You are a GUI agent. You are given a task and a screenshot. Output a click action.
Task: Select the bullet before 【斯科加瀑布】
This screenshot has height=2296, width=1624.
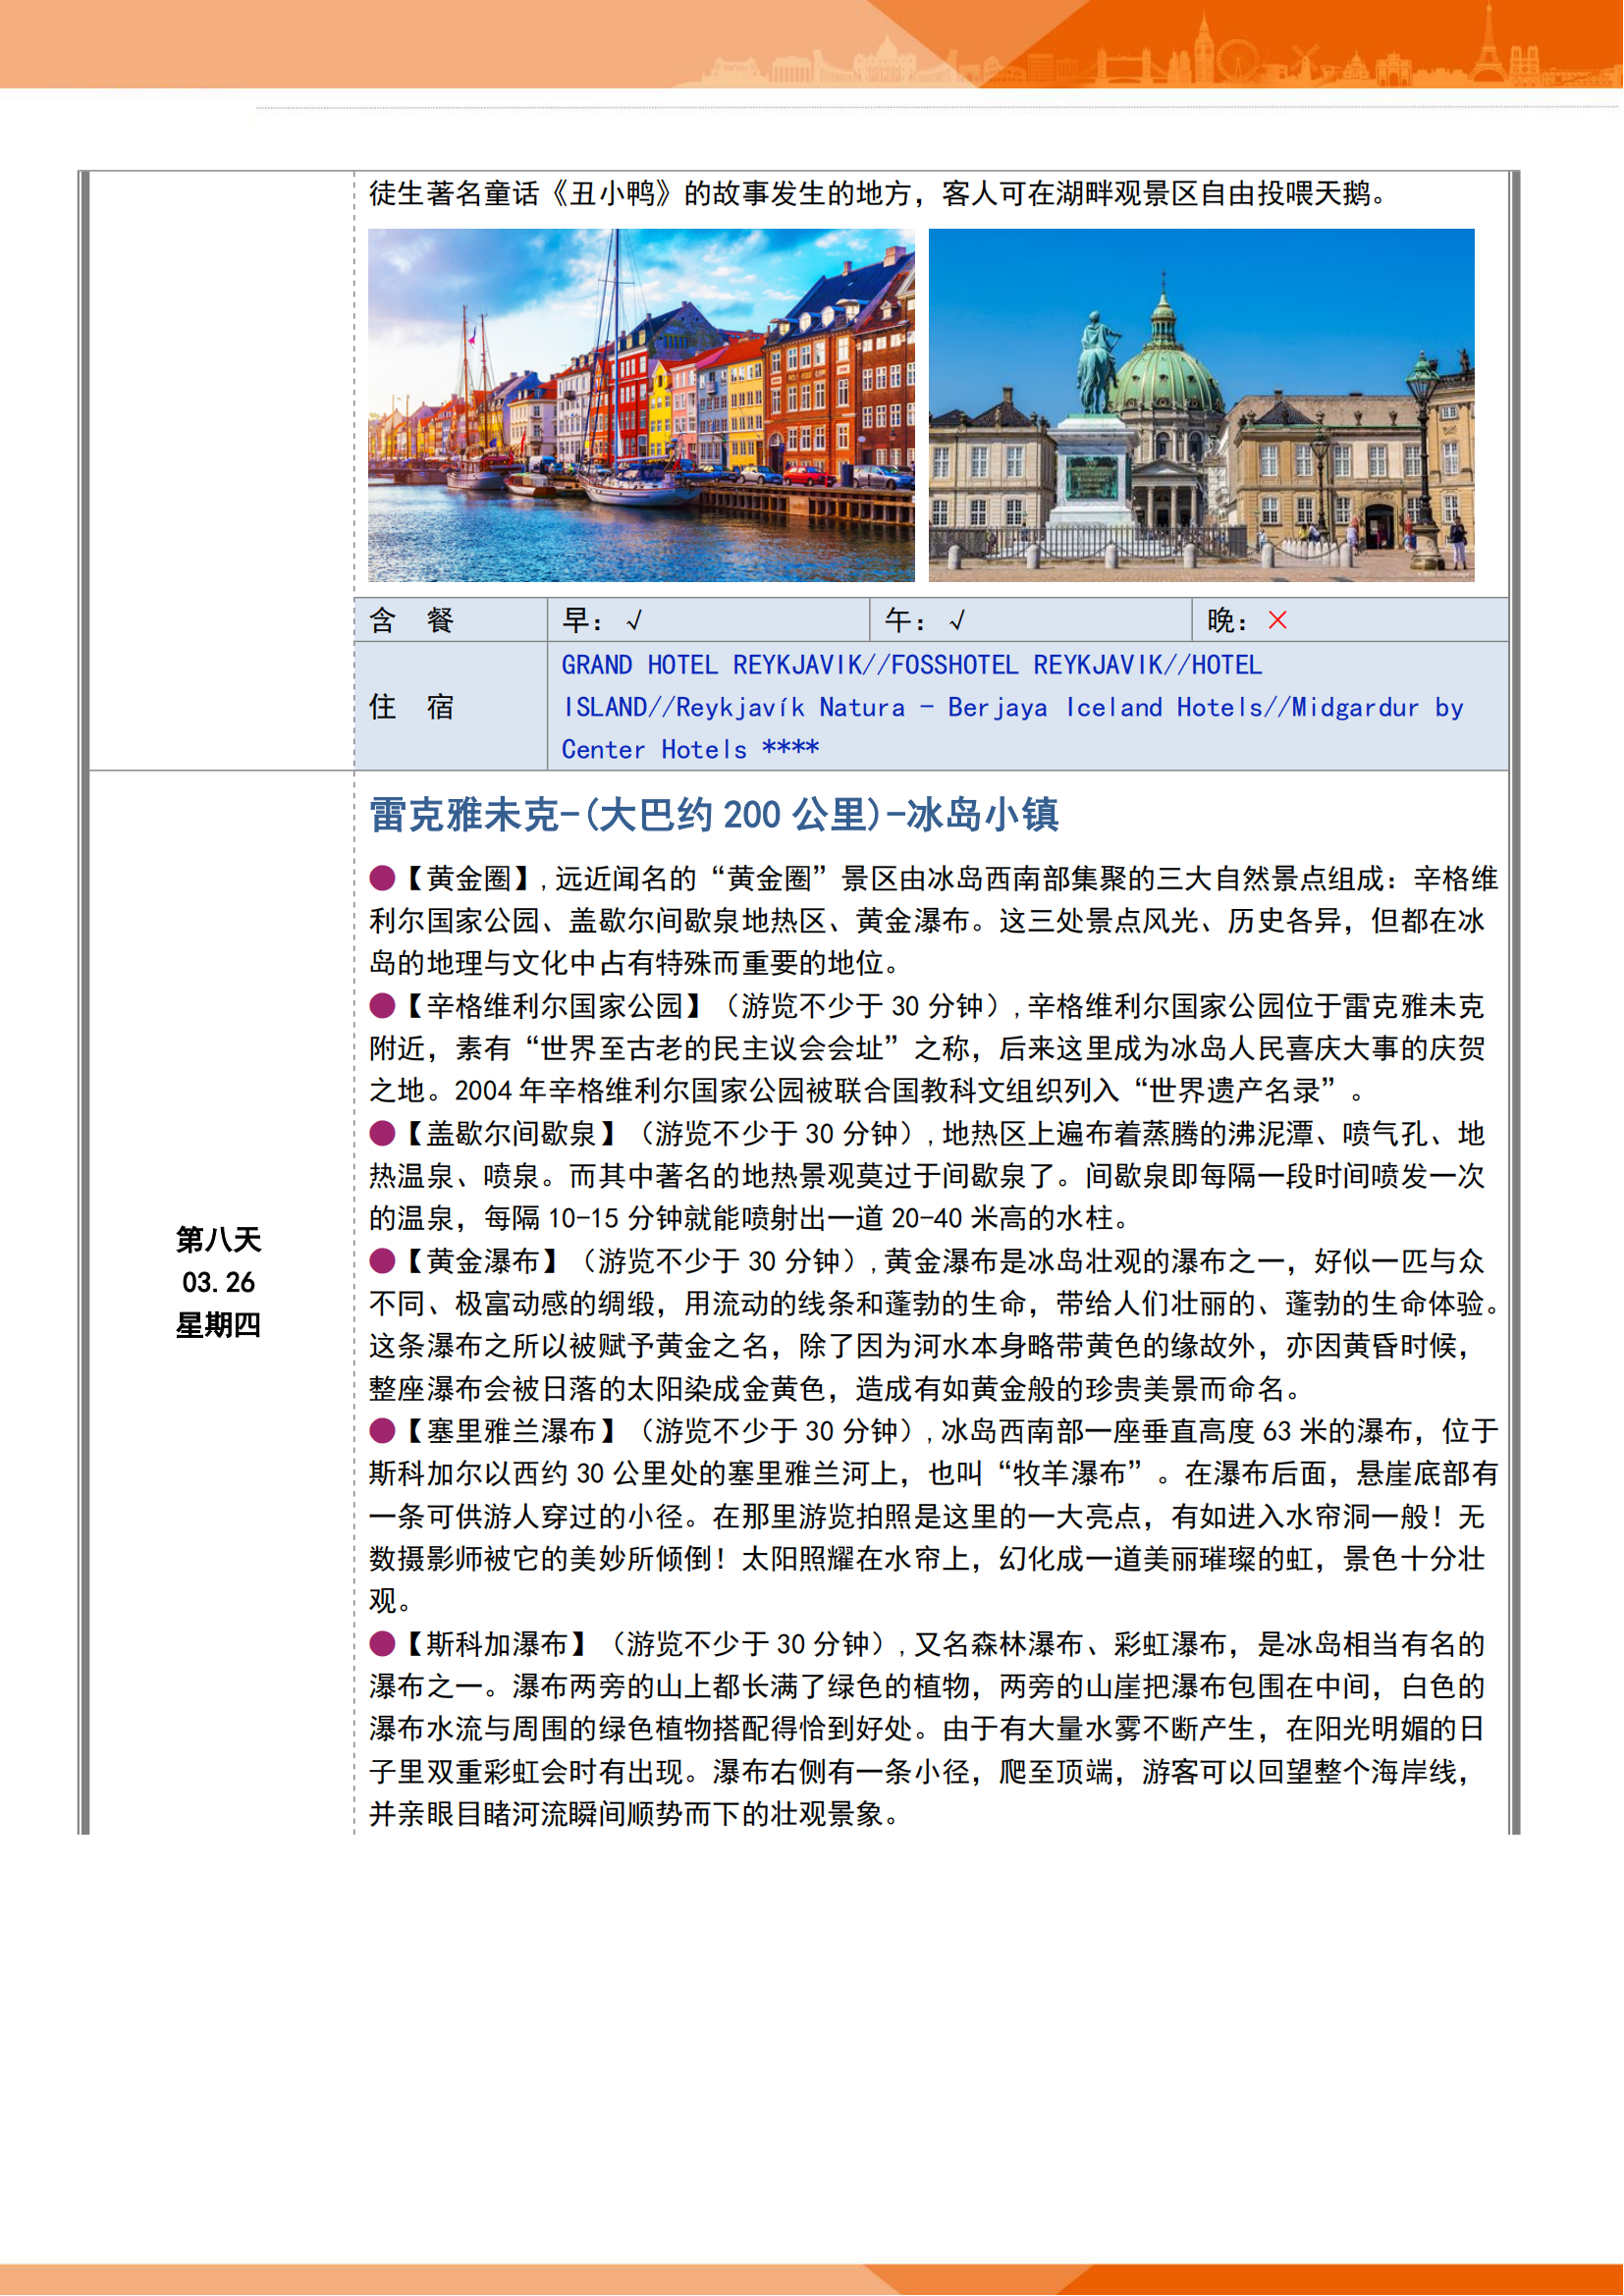tap(382, 1644)
